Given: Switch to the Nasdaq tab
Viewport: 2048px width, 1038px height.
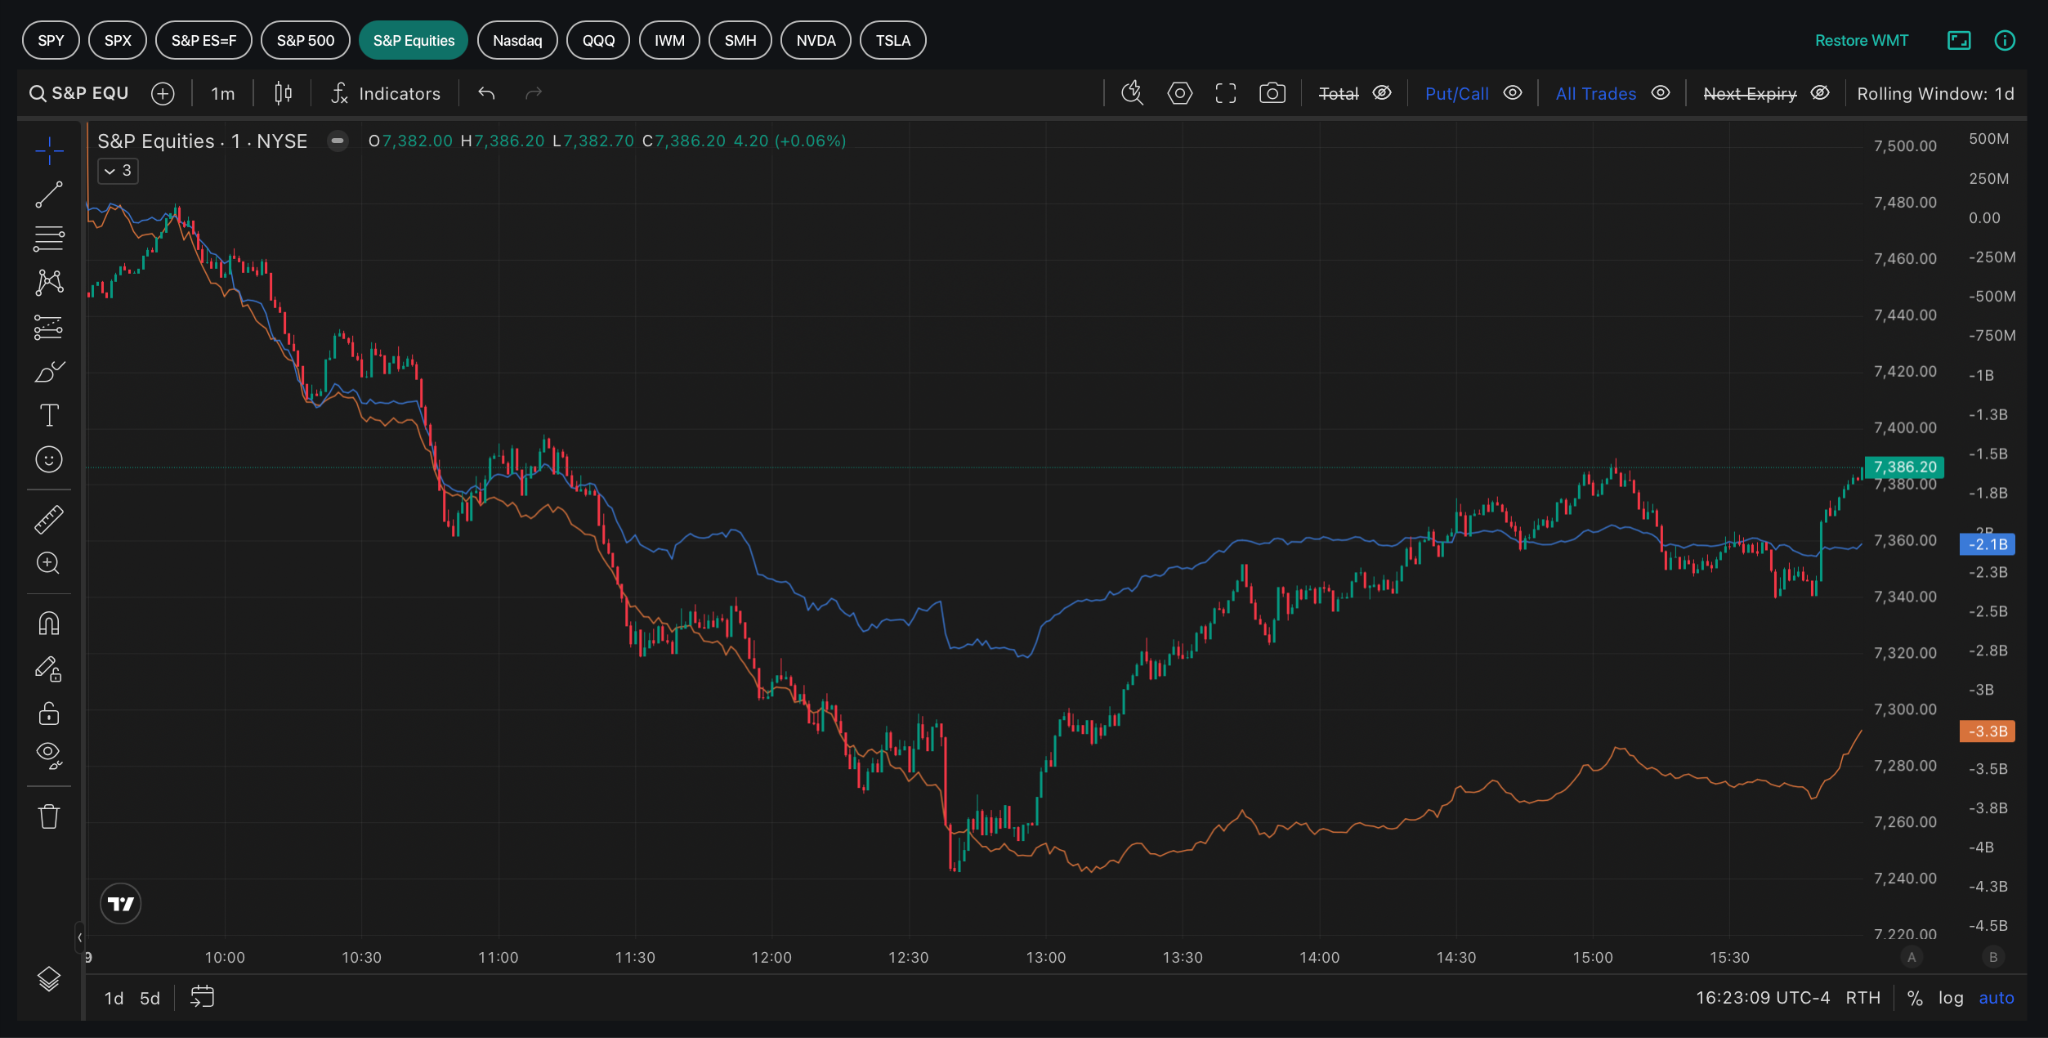Looking at the screenshot, I should click(517, 40).
